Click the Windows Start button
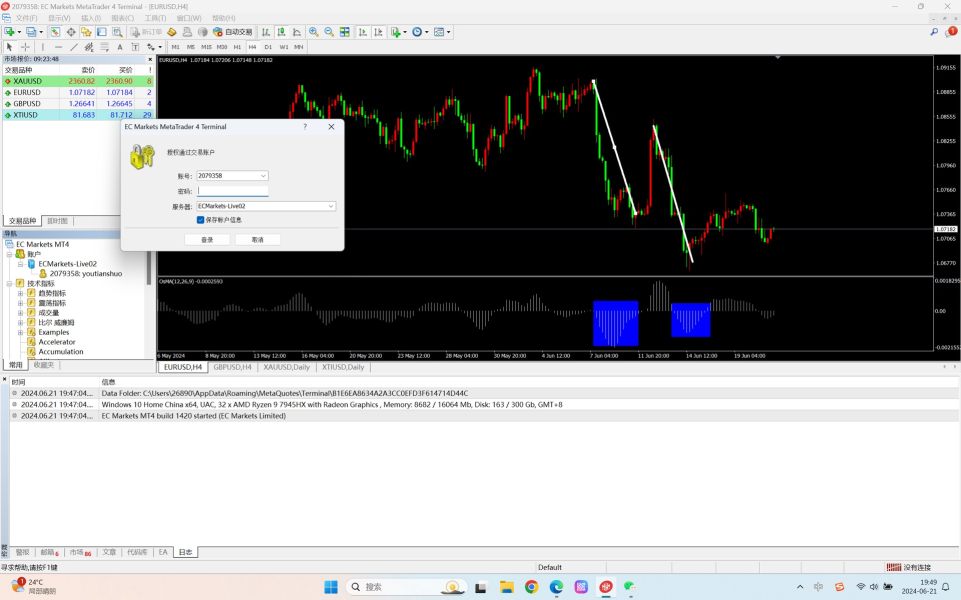 coord(331,587)
